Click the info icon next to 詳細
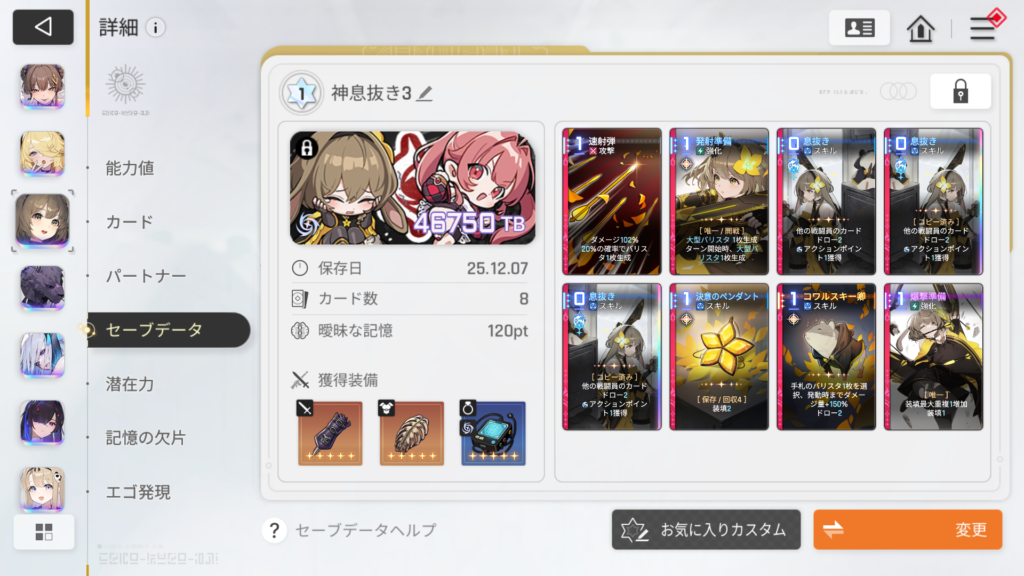The height and width of the screenshot is (576, 1024). [155, 27]
